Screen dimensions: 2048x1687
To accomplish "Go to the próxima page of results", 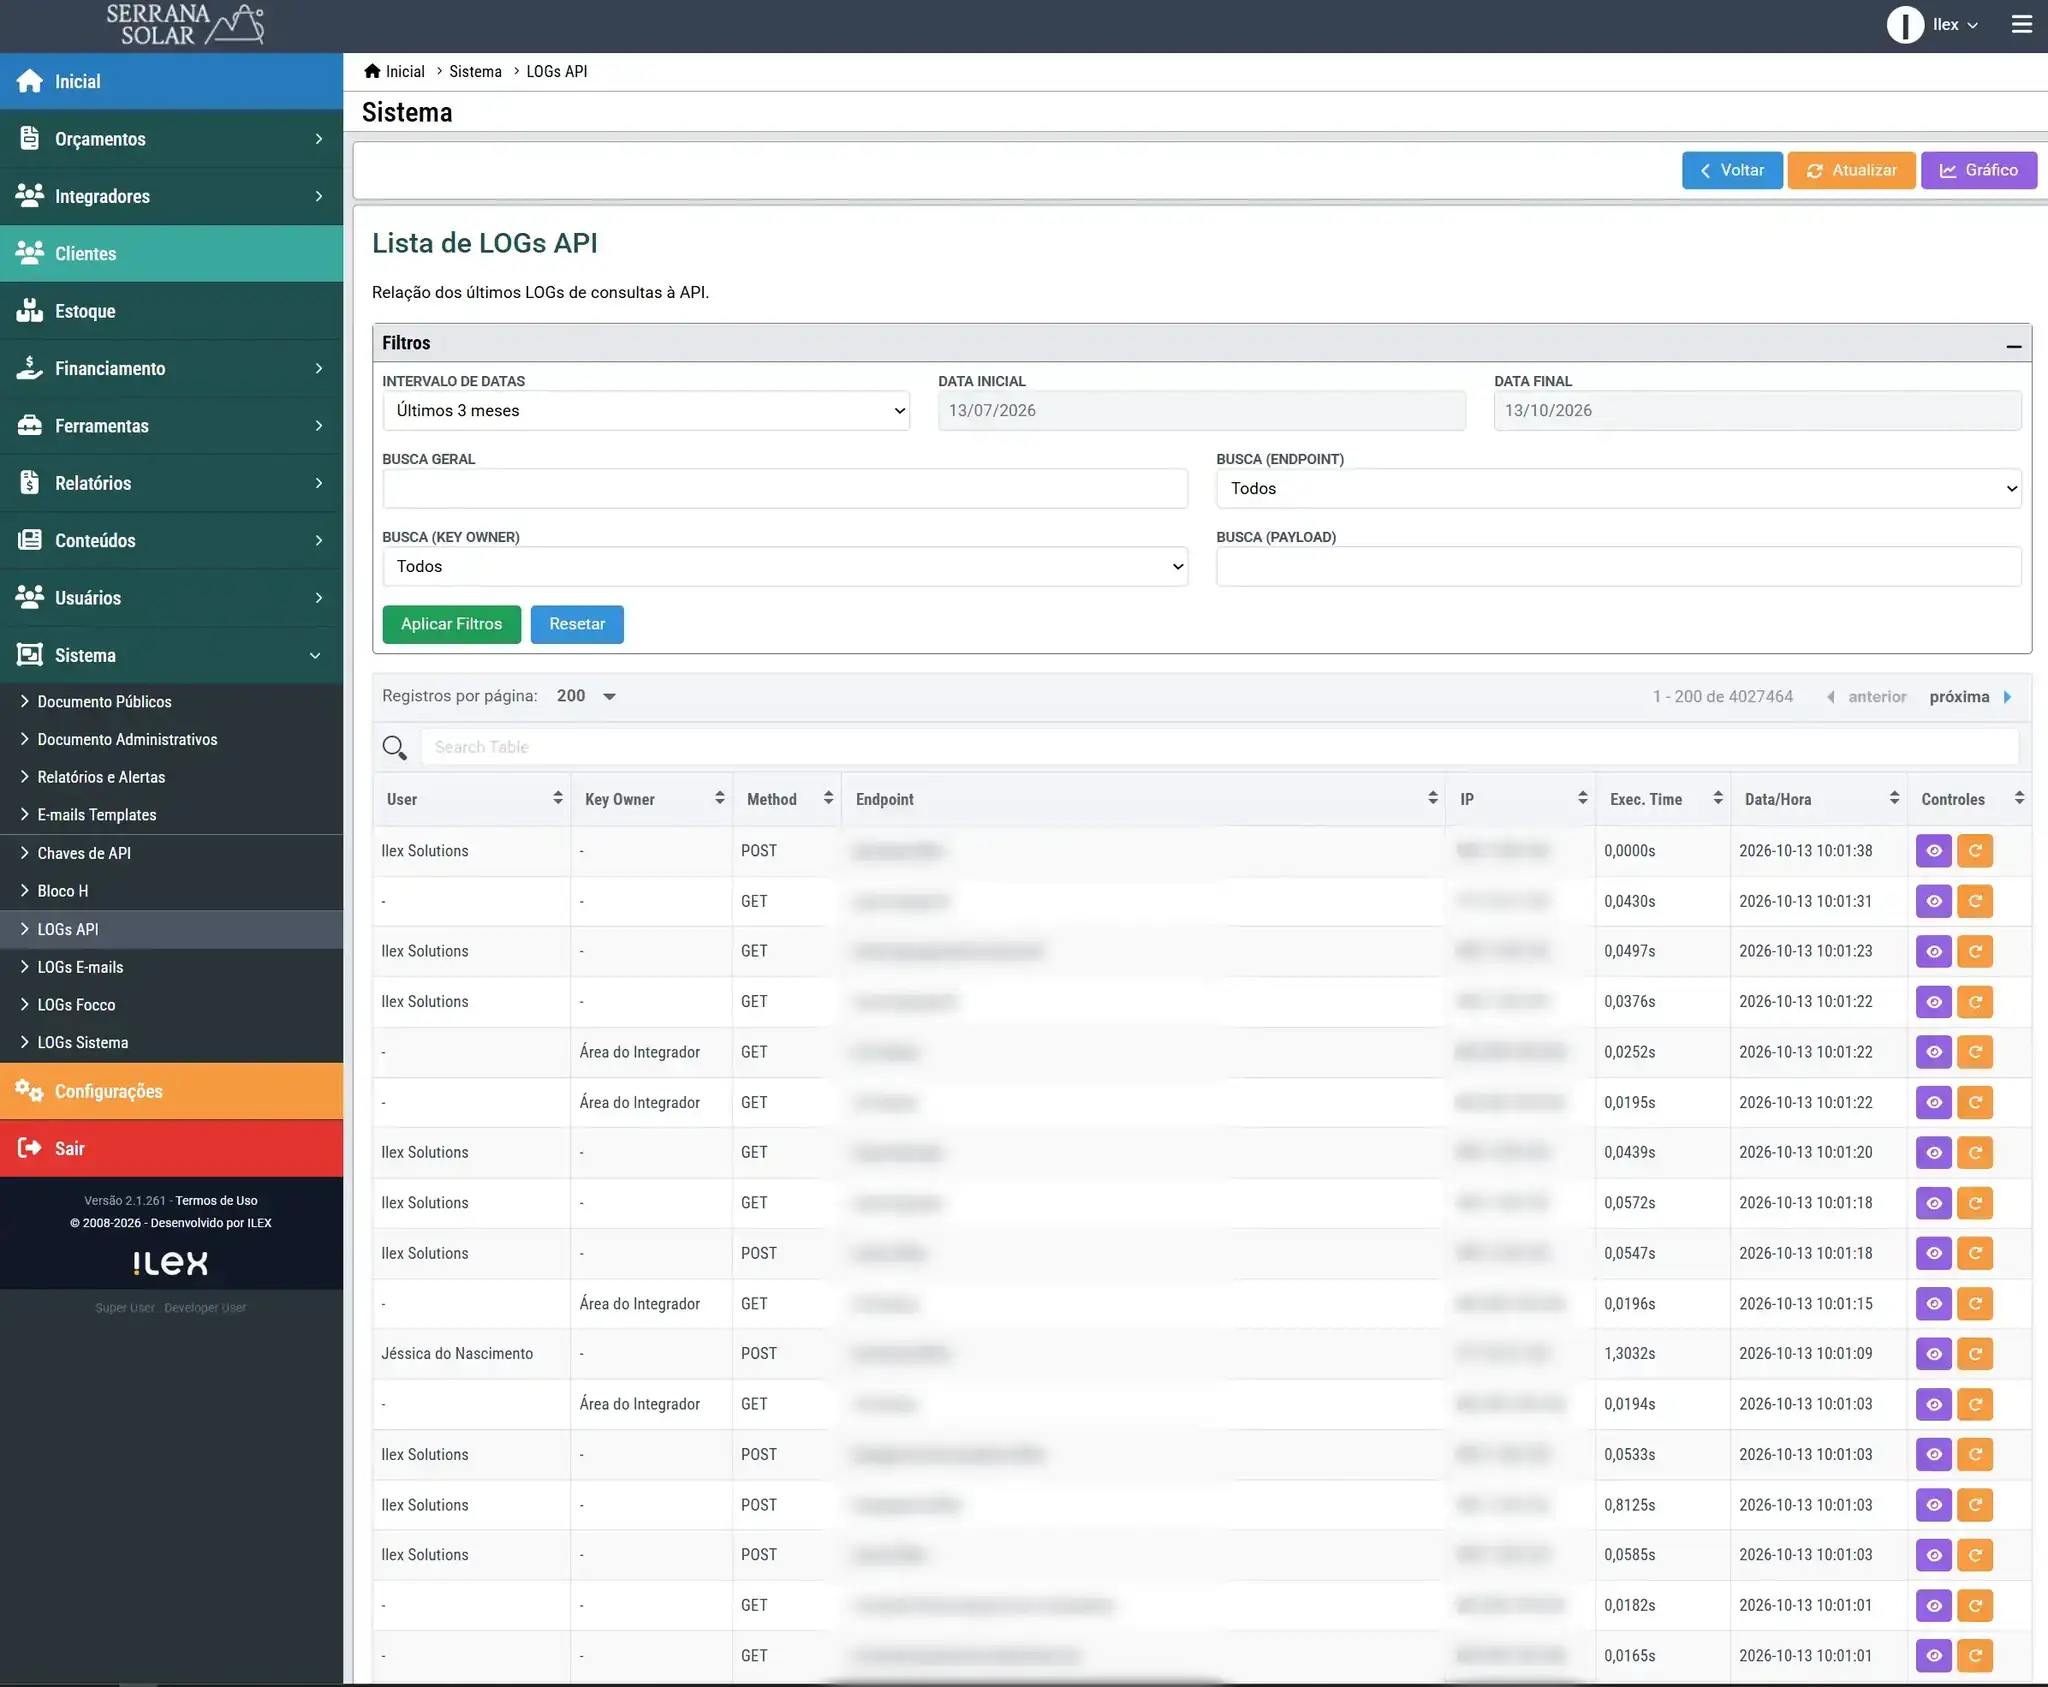I will click(1969, 697).
